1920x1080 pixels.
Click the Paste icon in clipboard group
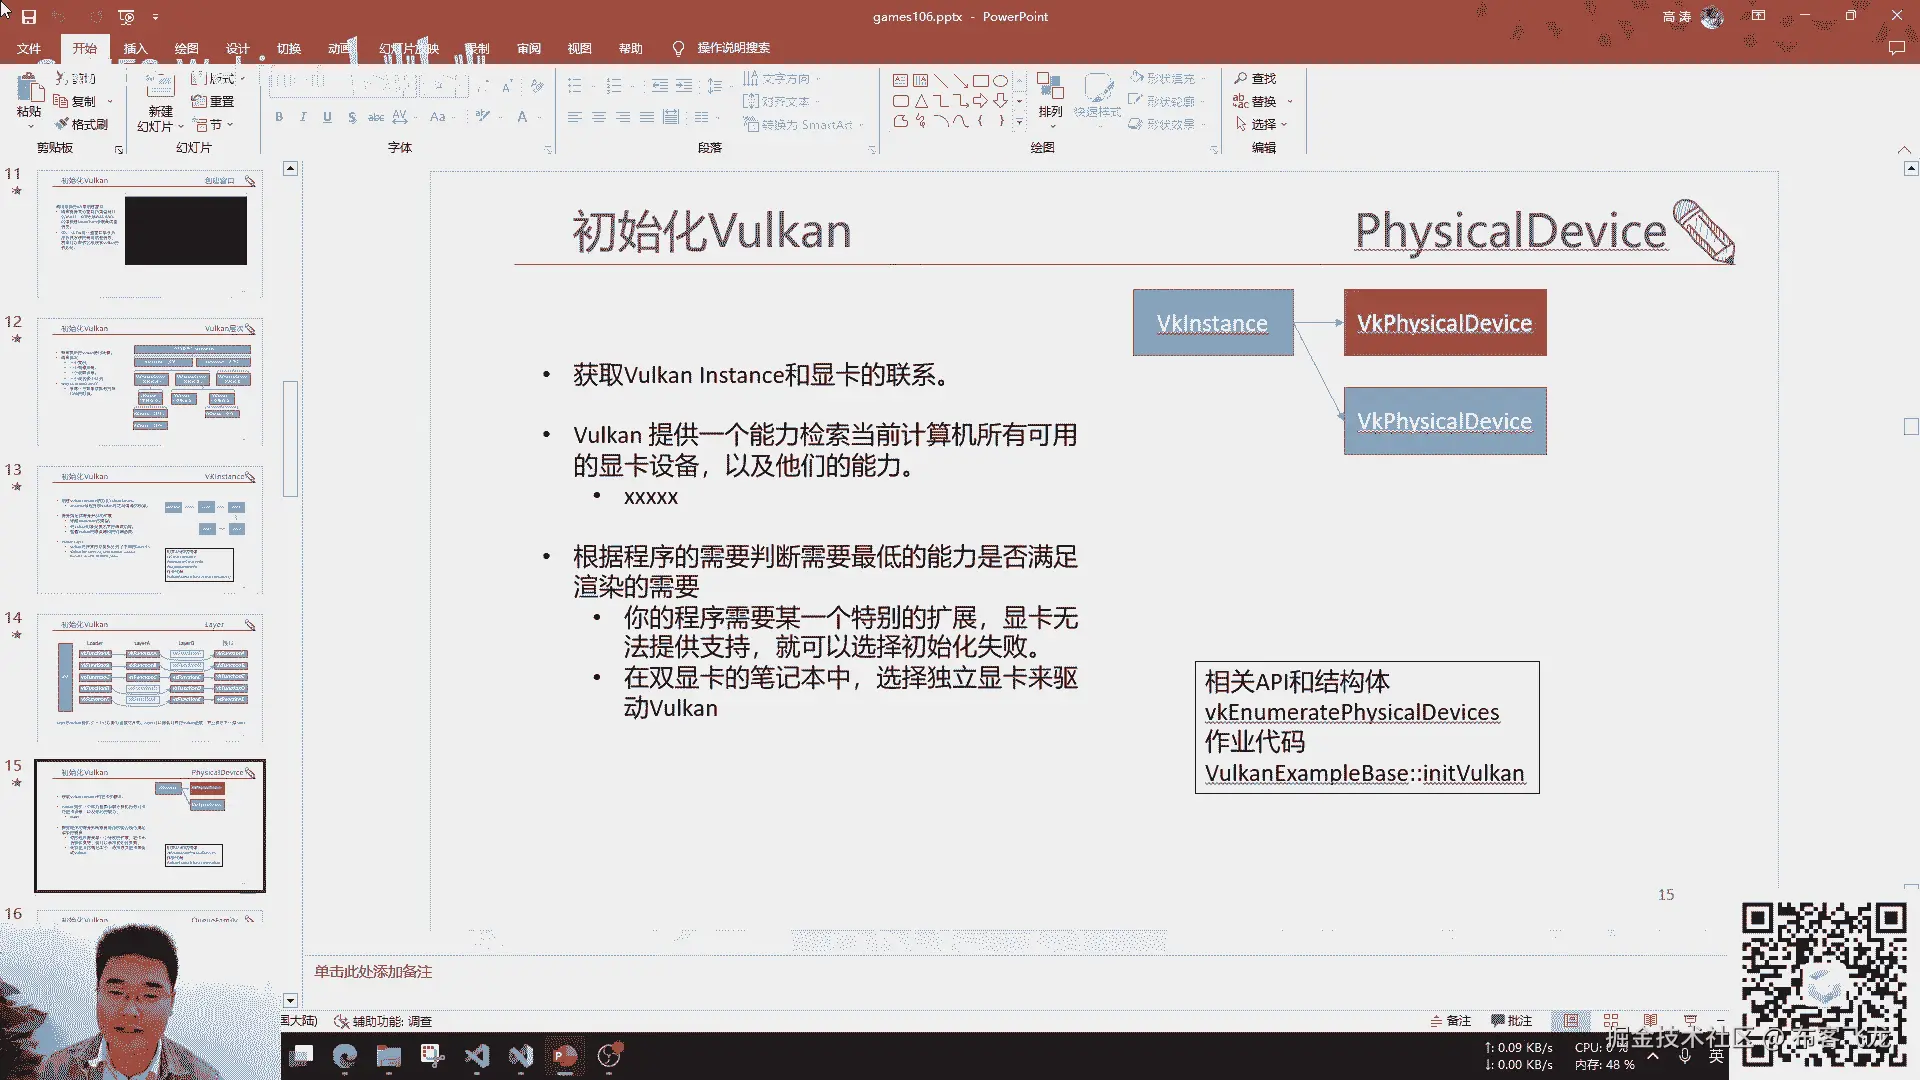pyautogui.click(x=28, y=89)
